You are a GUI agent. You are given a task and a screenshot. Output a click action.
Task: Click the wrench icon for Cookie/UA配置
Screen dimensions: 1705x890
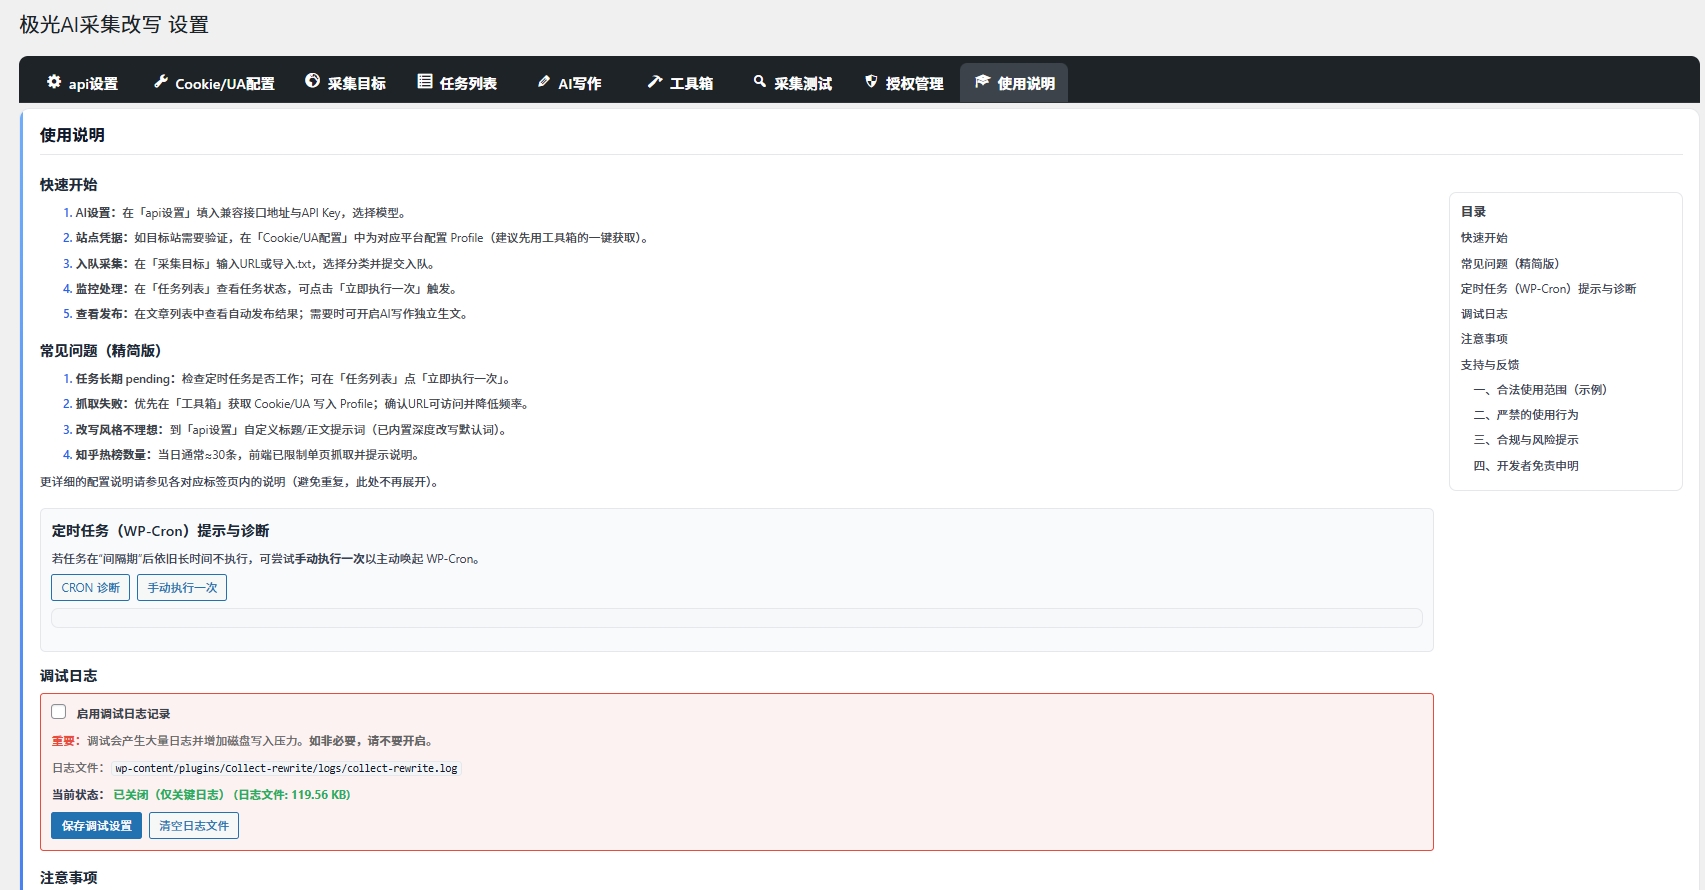[x=161, y=82]
